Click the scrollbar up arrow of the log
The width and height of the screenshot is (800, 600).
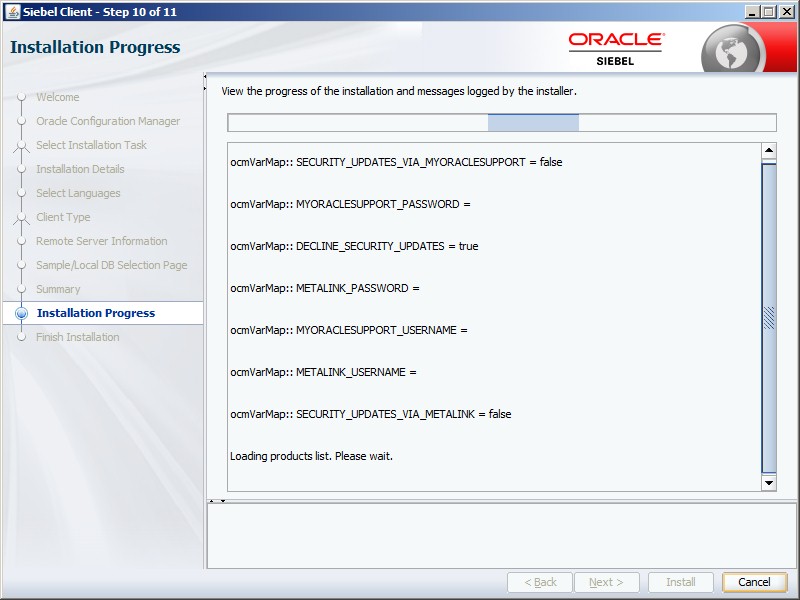pyautogui.click(x=768, y=151)
